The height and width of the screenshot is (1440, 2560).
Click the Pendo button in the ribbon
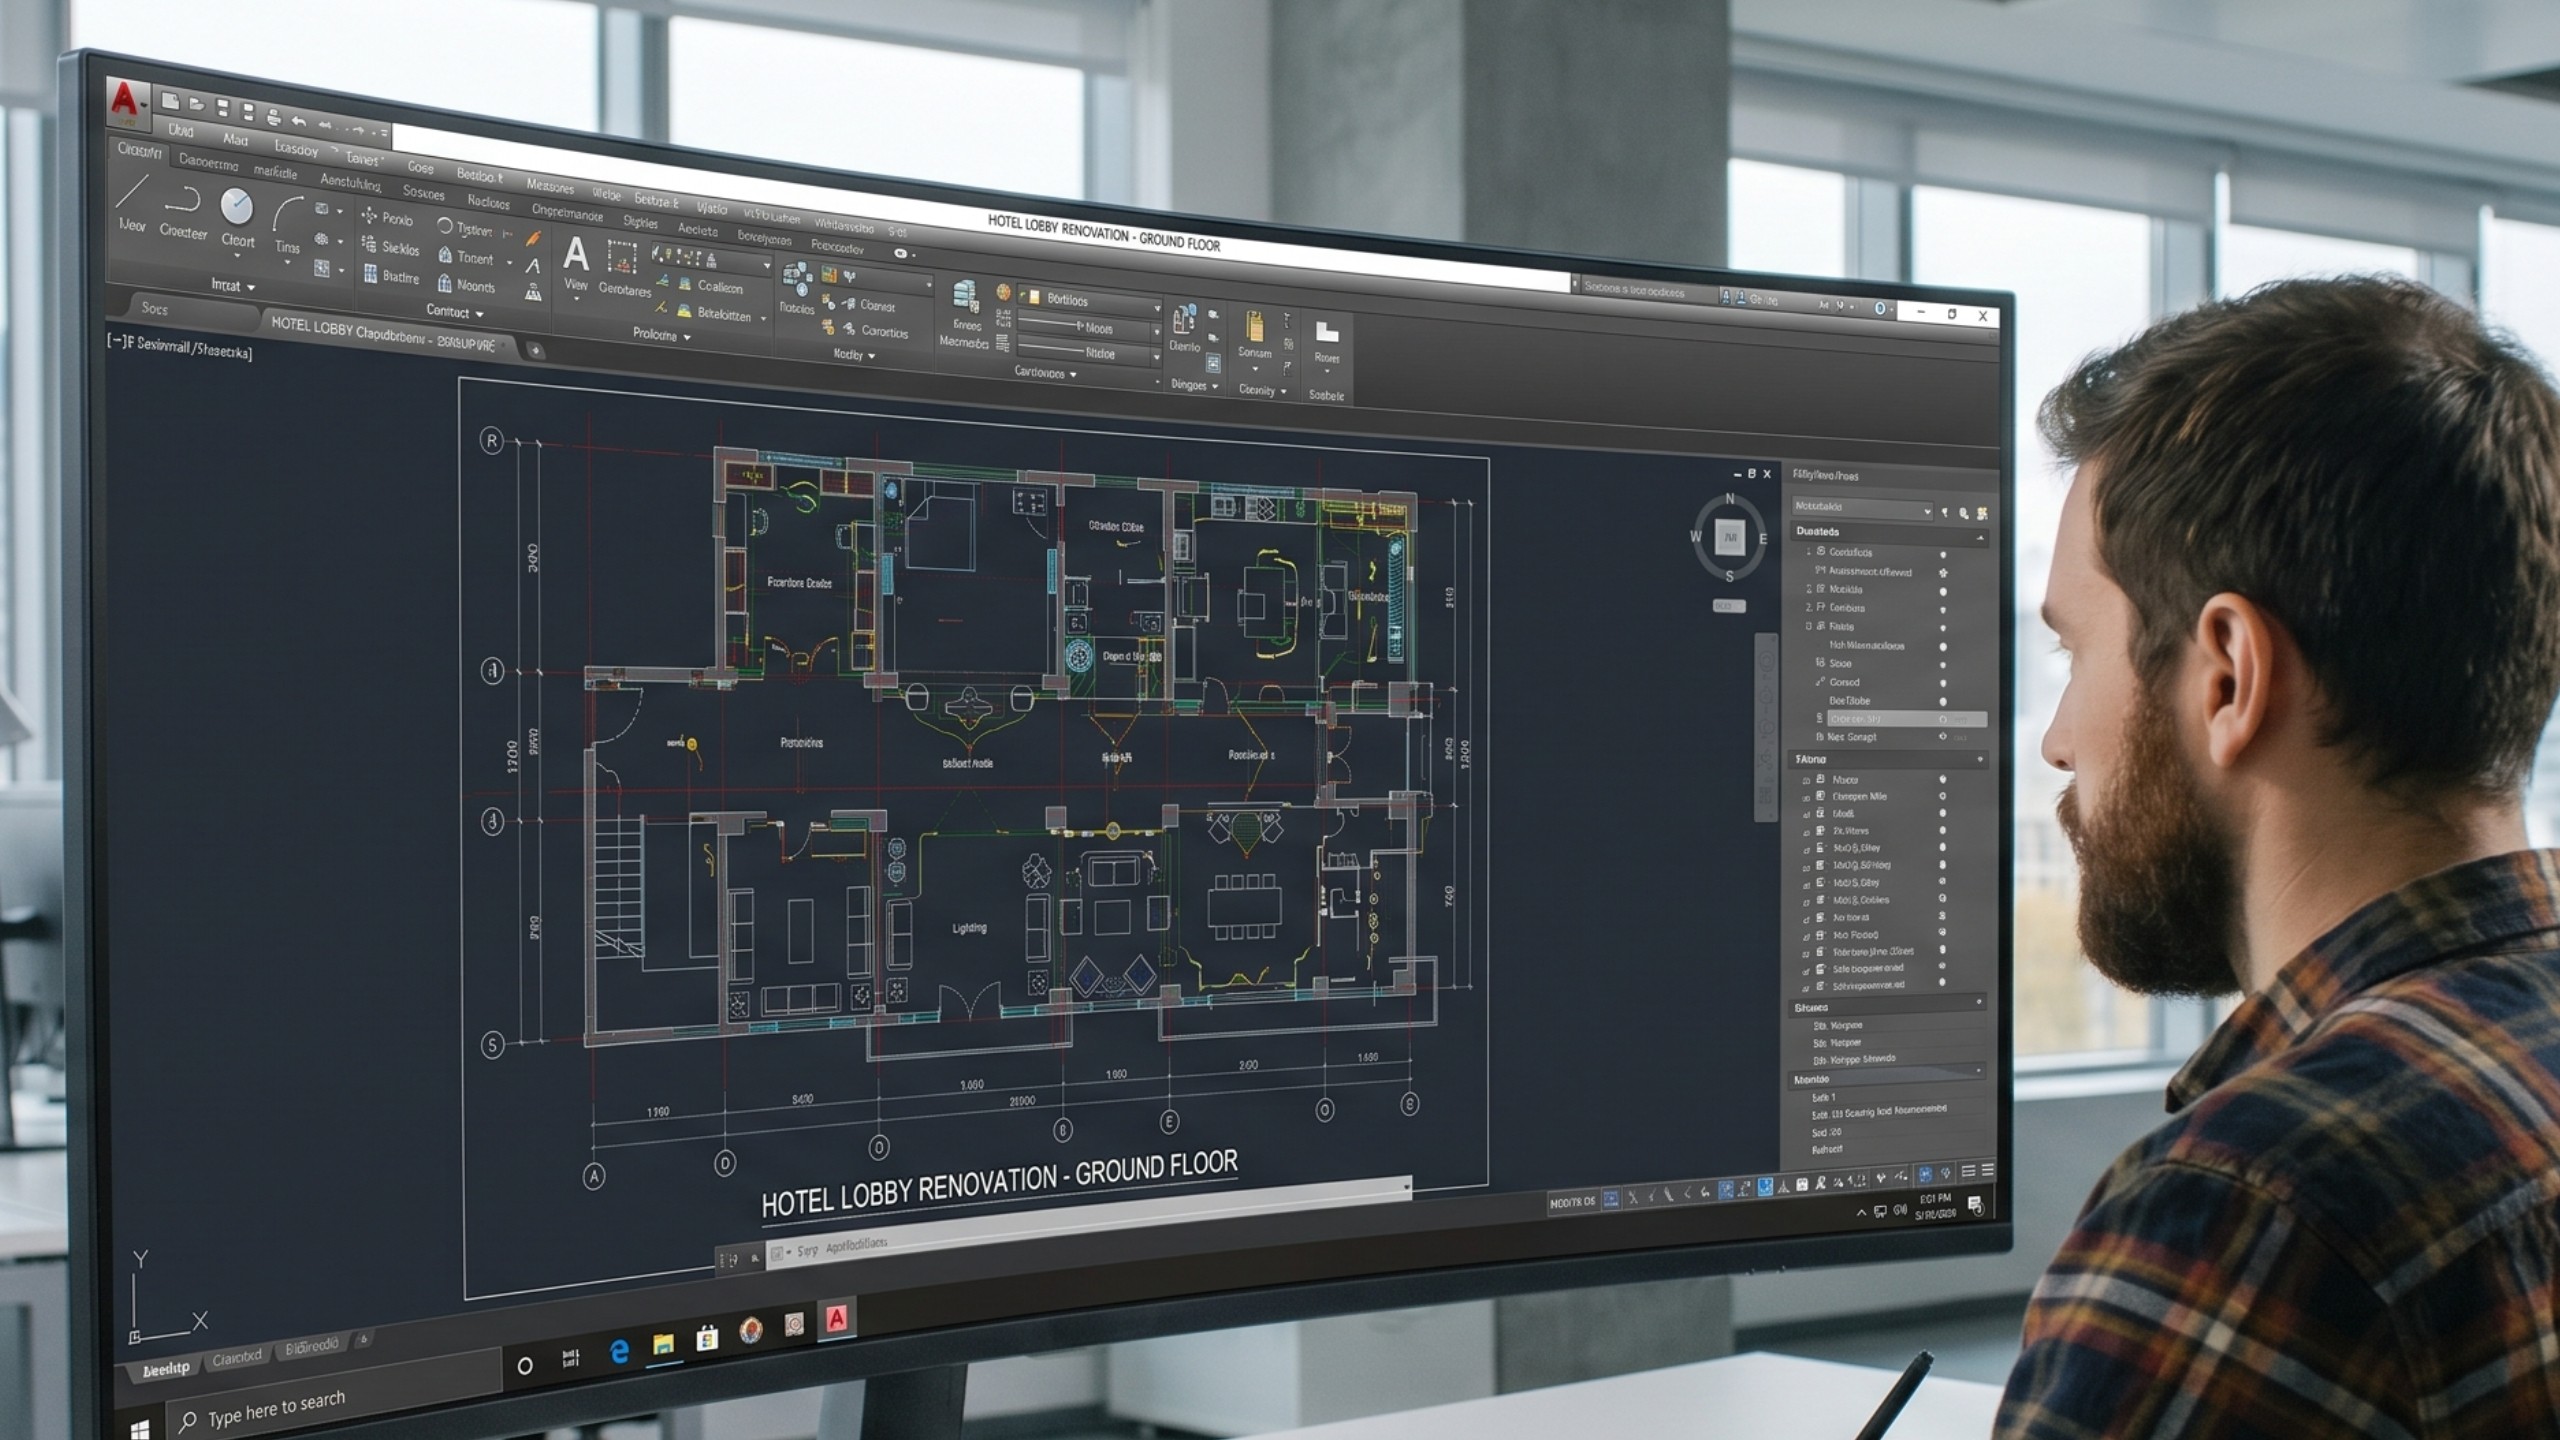pyautogui.click(x=386, y=218)
